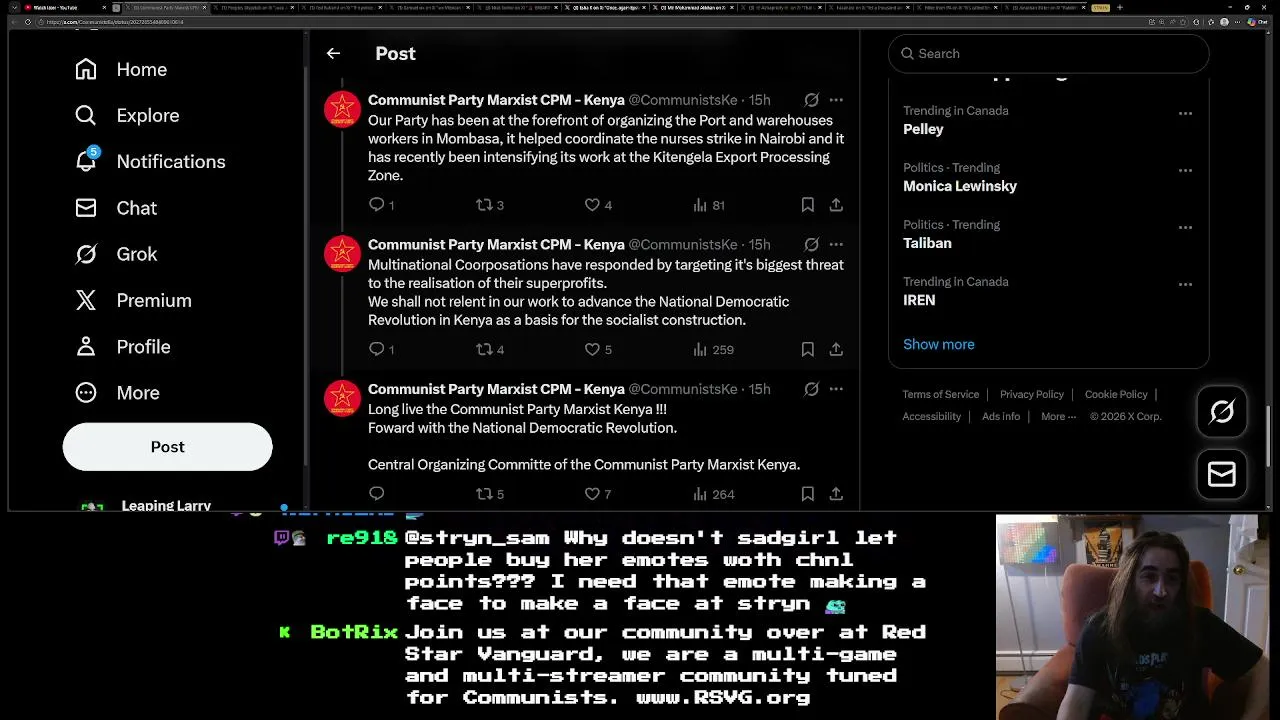
Task: Open Profile in the sidebar
Action: point(123,346)
